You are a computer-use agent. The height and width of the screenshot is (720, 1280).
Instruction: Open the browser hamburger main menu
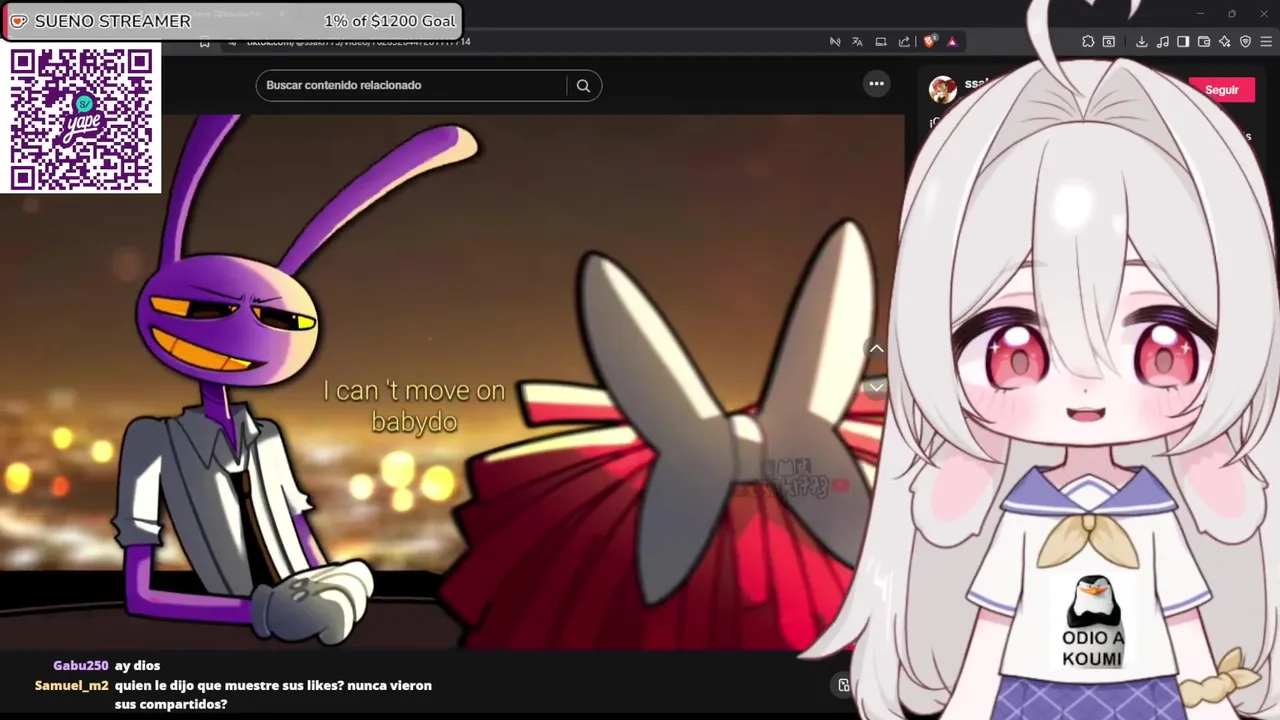pyautogui.click(x=1267, y=42)
